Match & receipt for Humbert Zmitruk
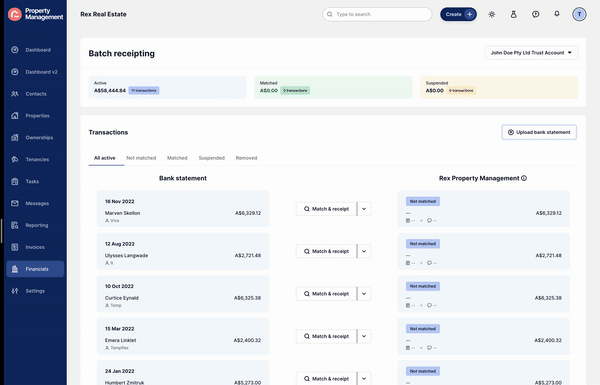This screenshot has width=600, height=385. point(326,378)
